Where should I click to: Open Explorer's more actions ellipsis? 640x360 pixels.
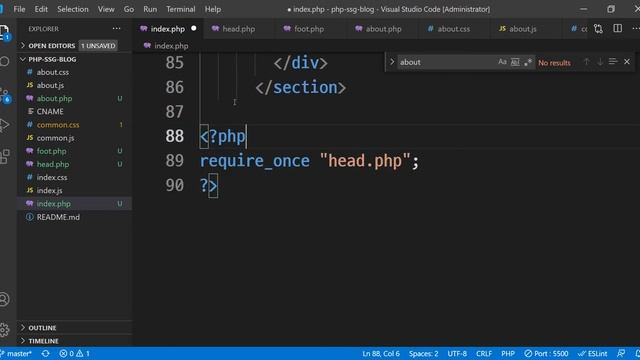coord(116,29)
